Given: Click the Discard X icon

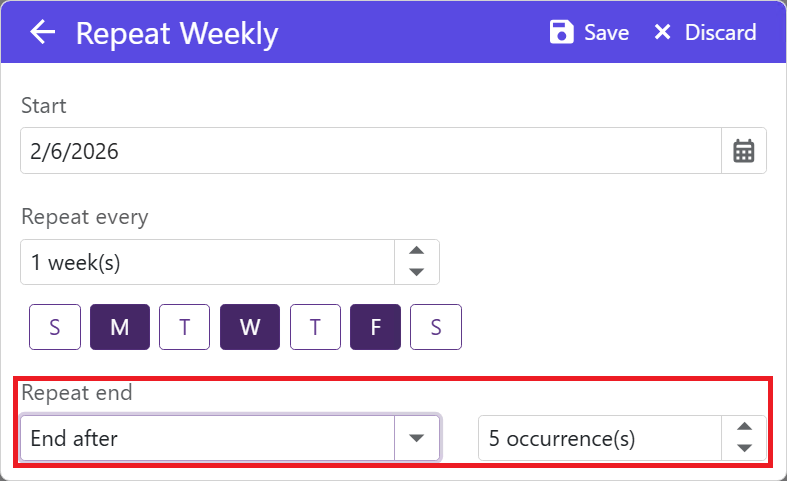Looking at the screenshot, I should click(x=662, y=33).
